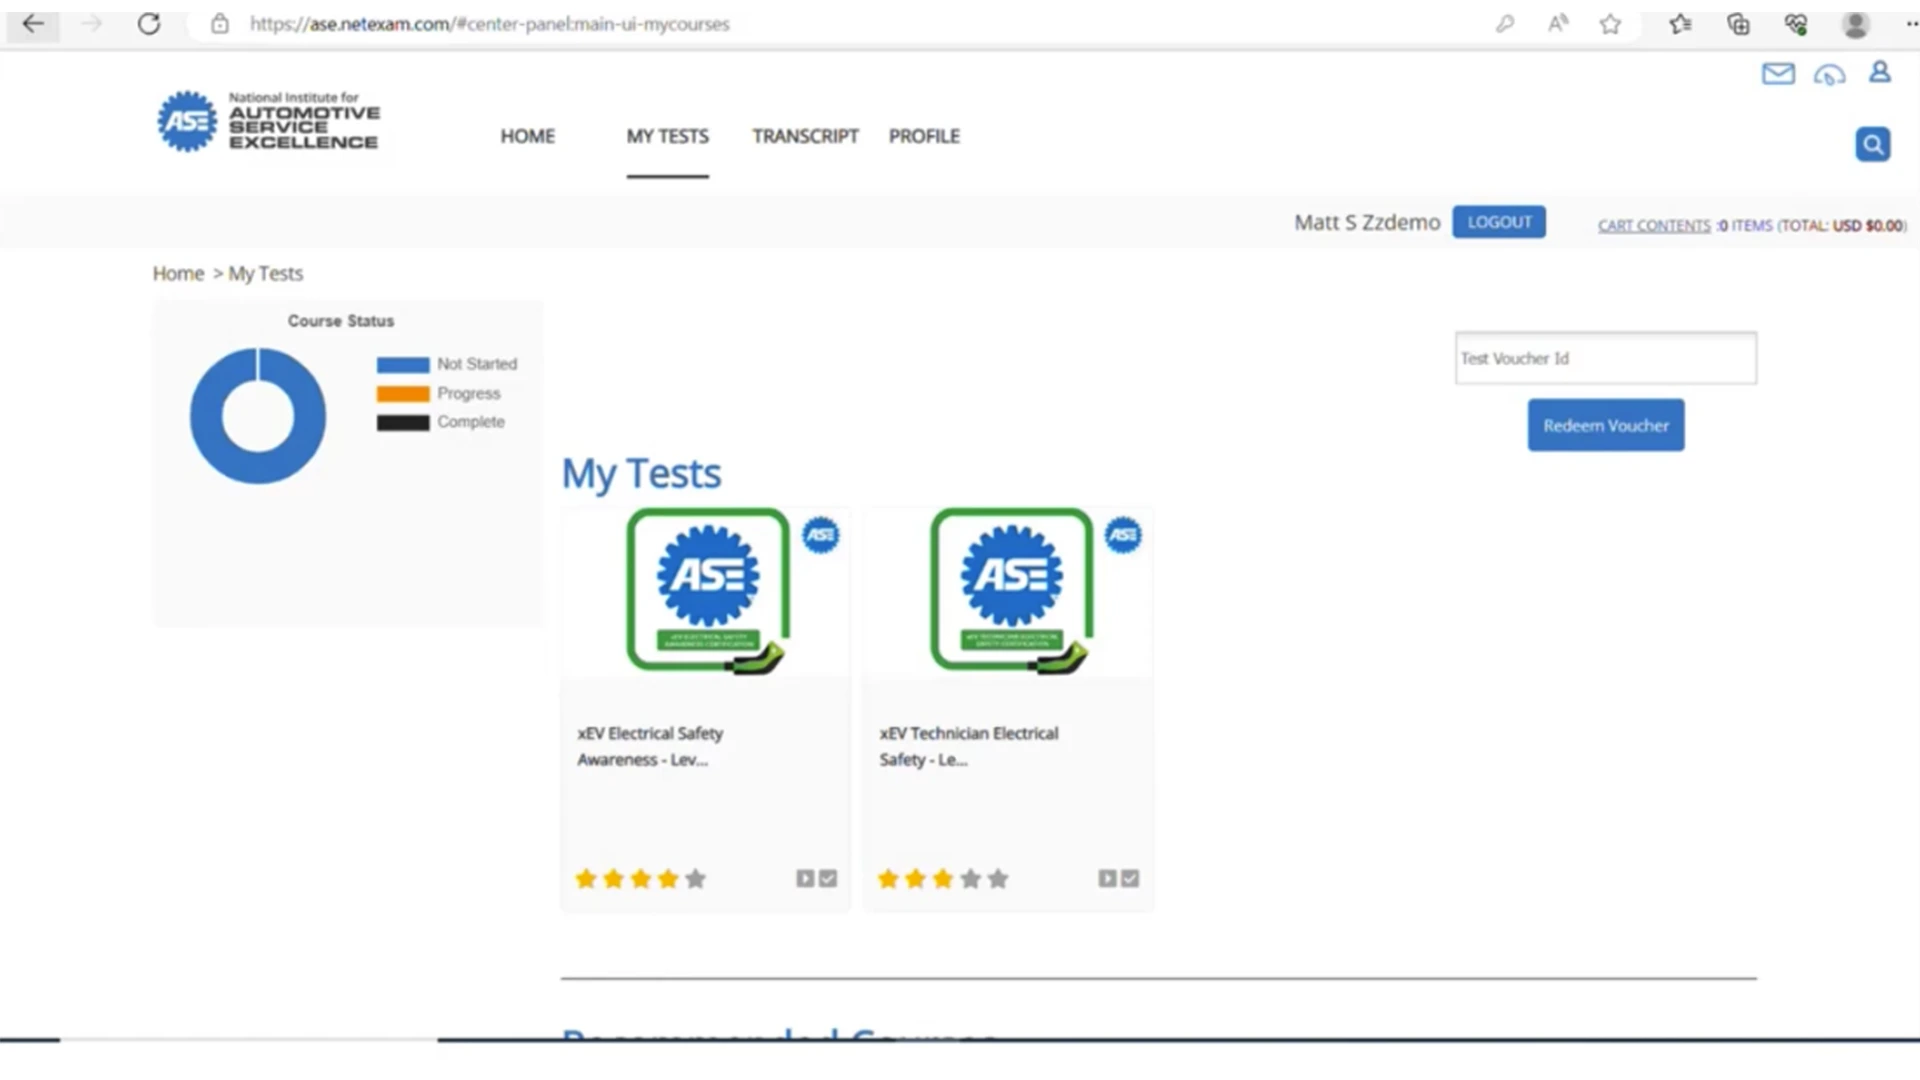
Task: Click the LOGOUT button
Action: (x=1499, y=222)
